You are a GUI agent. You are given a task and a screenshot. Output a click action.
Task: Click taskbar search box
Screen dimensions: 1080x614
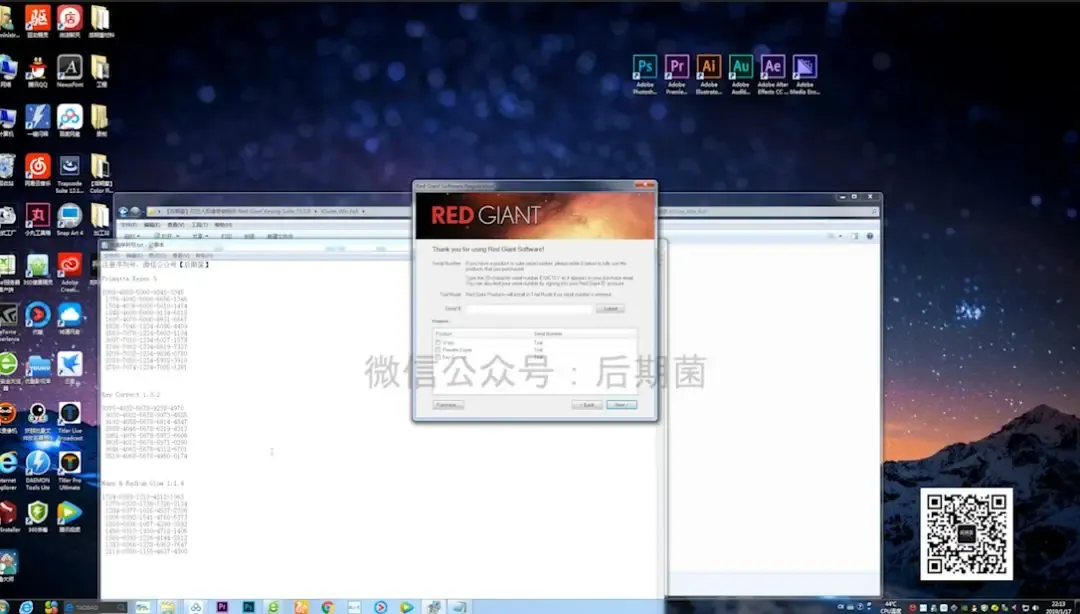point(96,607)
